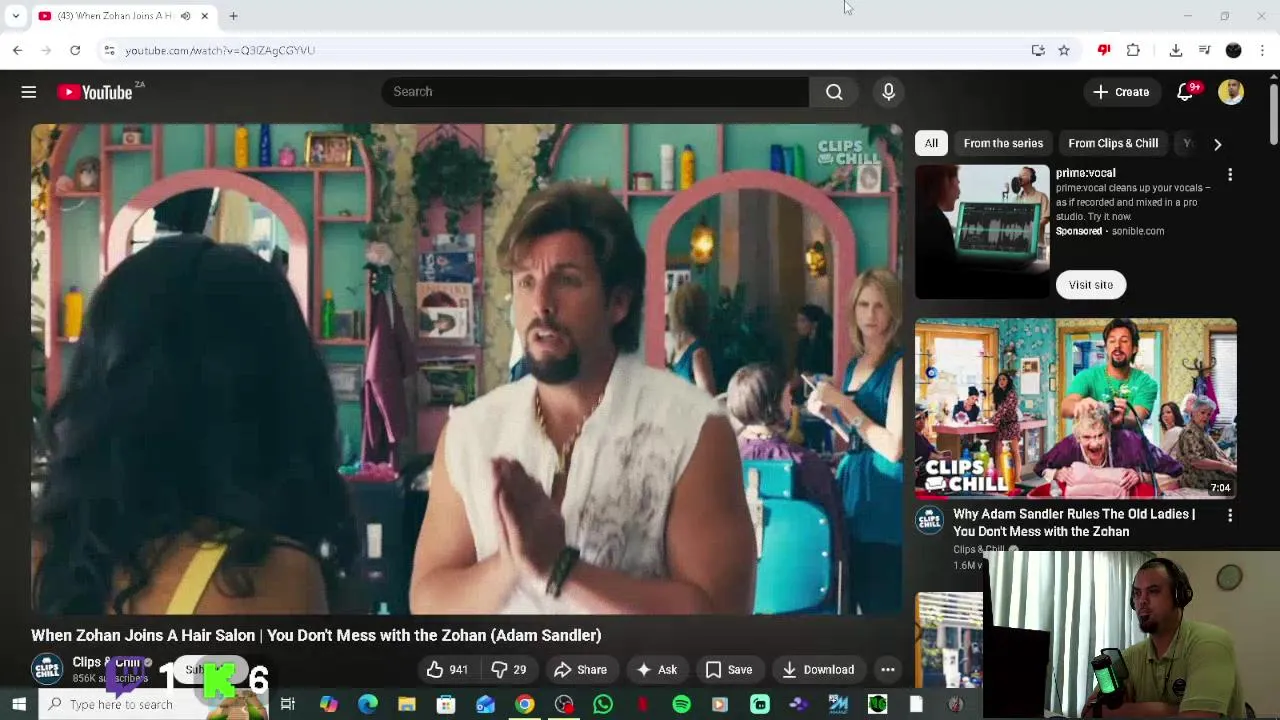This screenshot has width=1280, height=720.
Task: Share the video
Action: 581,670
